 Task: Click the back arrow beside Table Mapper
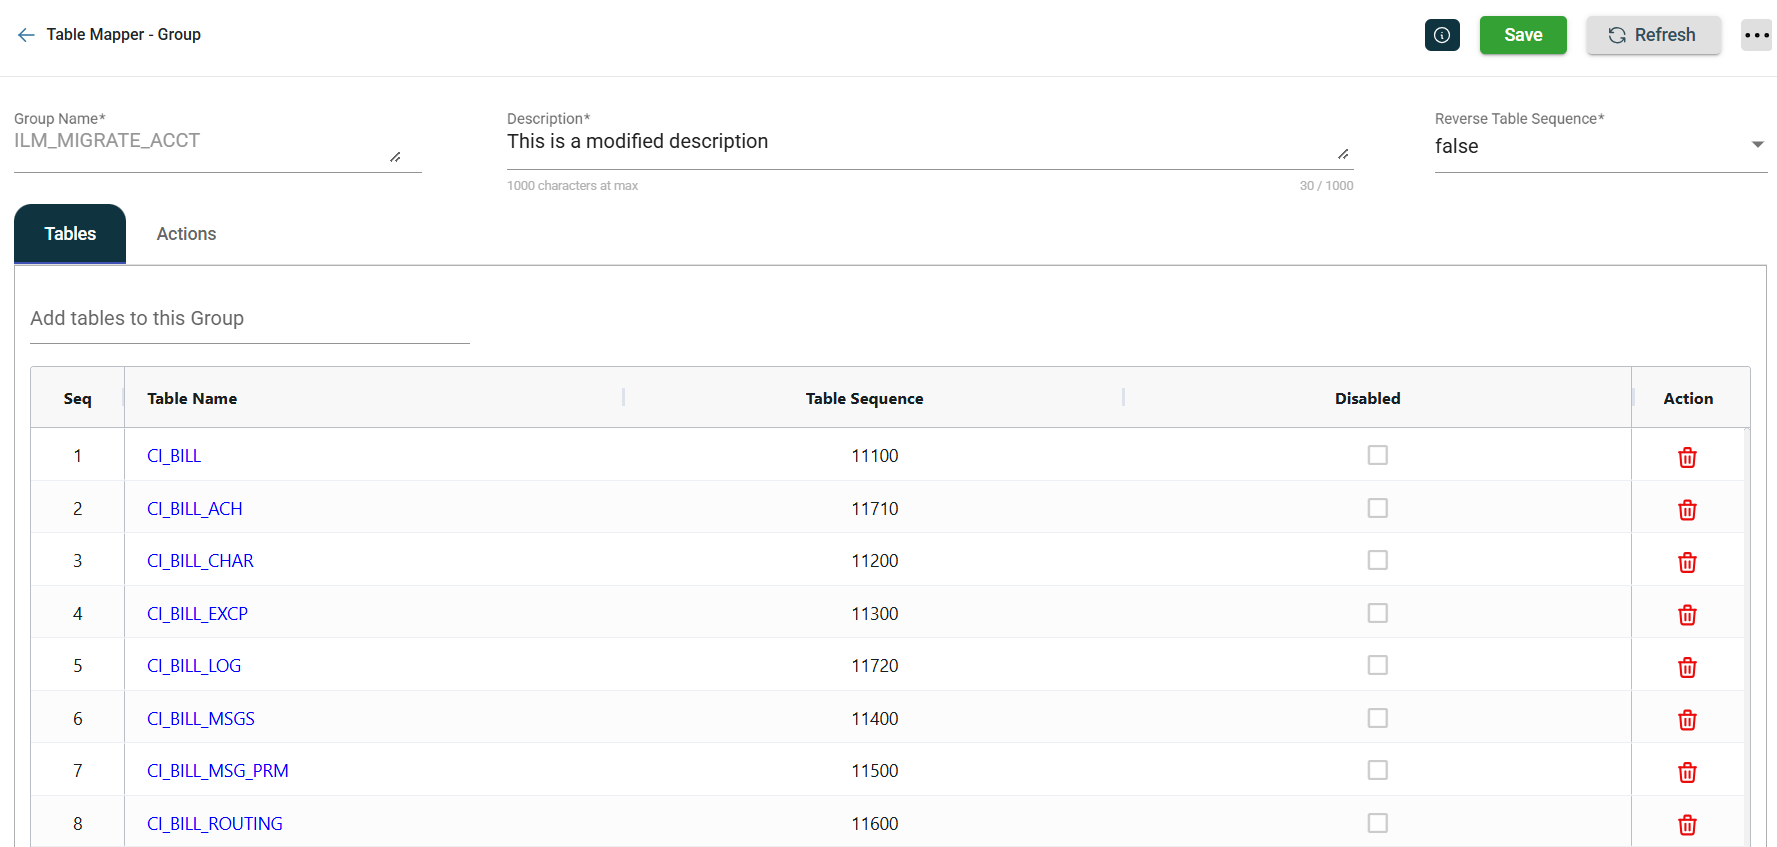click(x=26, y=35)
